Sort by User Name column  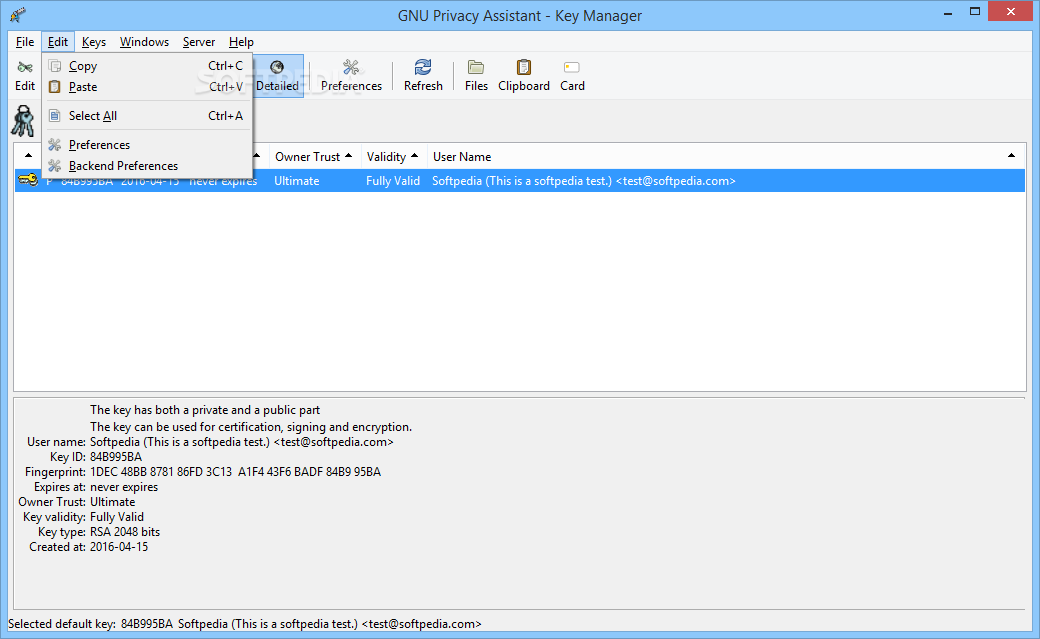pyautogui.click(x=726, y=157)
